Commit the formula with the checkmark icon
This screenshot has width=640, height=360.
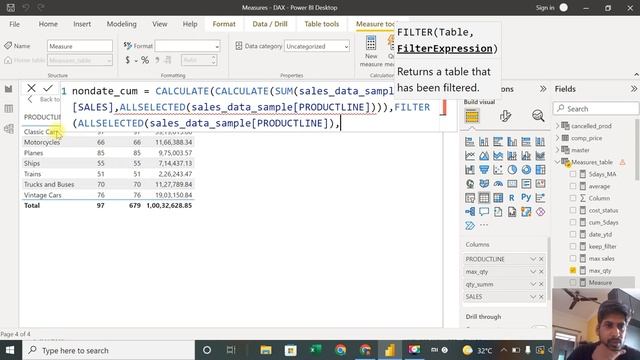pos(48,88)
